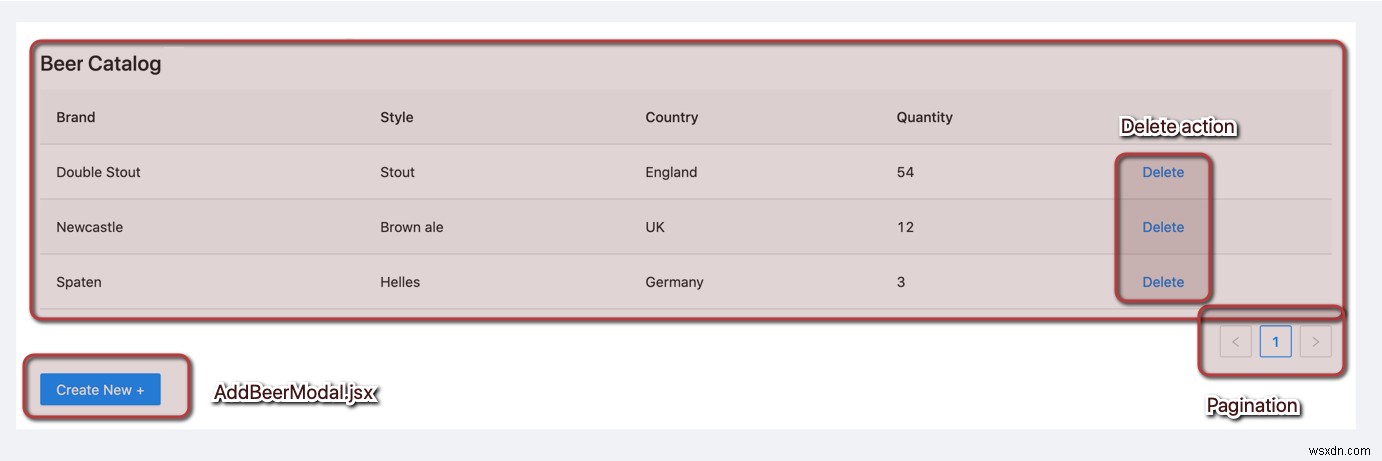Delete the Double Stout entry

tap(1163, 172)
